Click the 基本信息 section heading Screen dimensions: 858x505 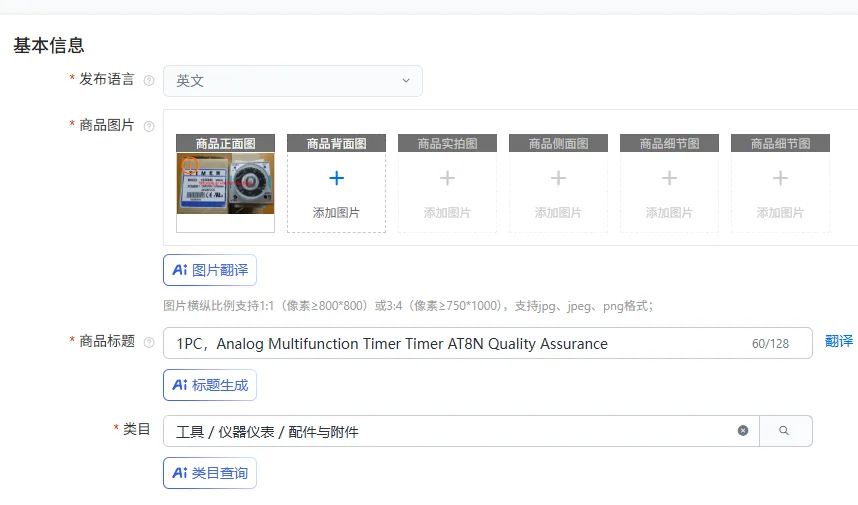[x=49, y=45]
